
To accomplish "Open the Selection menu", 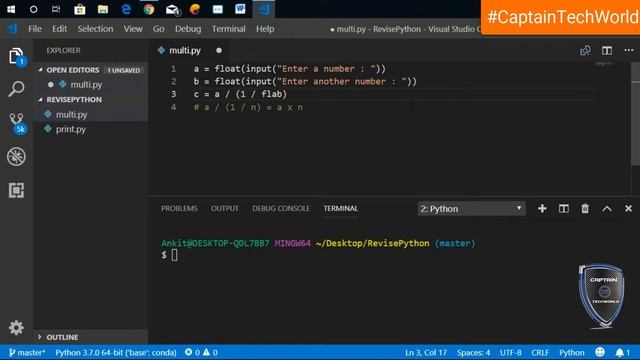I will point(95,29).
